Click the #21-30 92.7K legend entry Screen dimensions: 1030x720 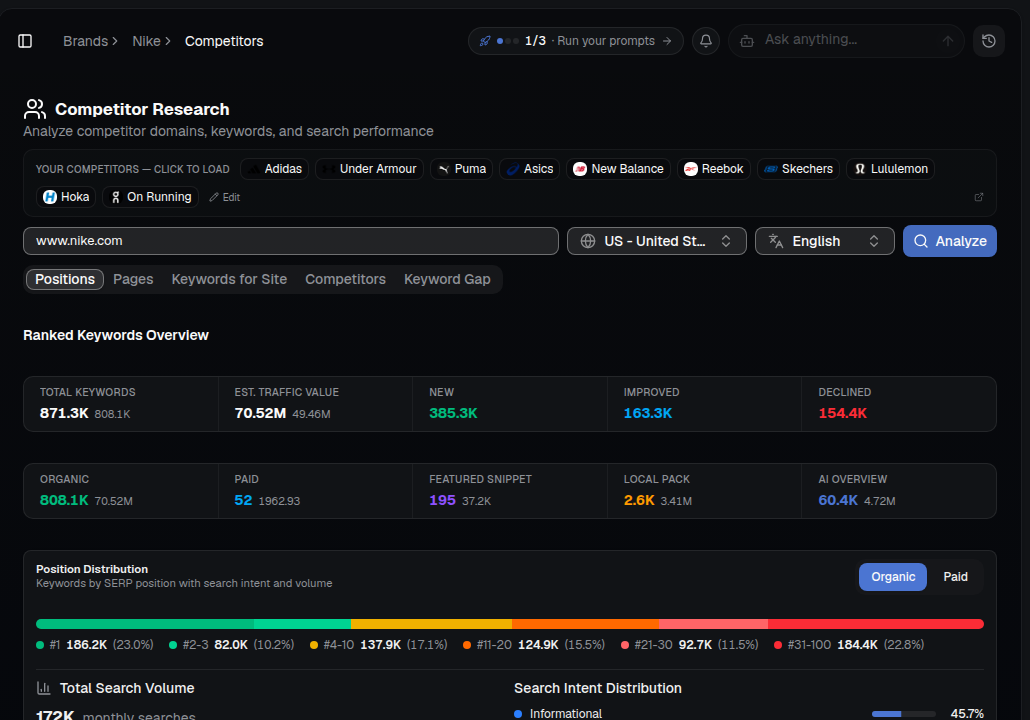click(690, 644)
